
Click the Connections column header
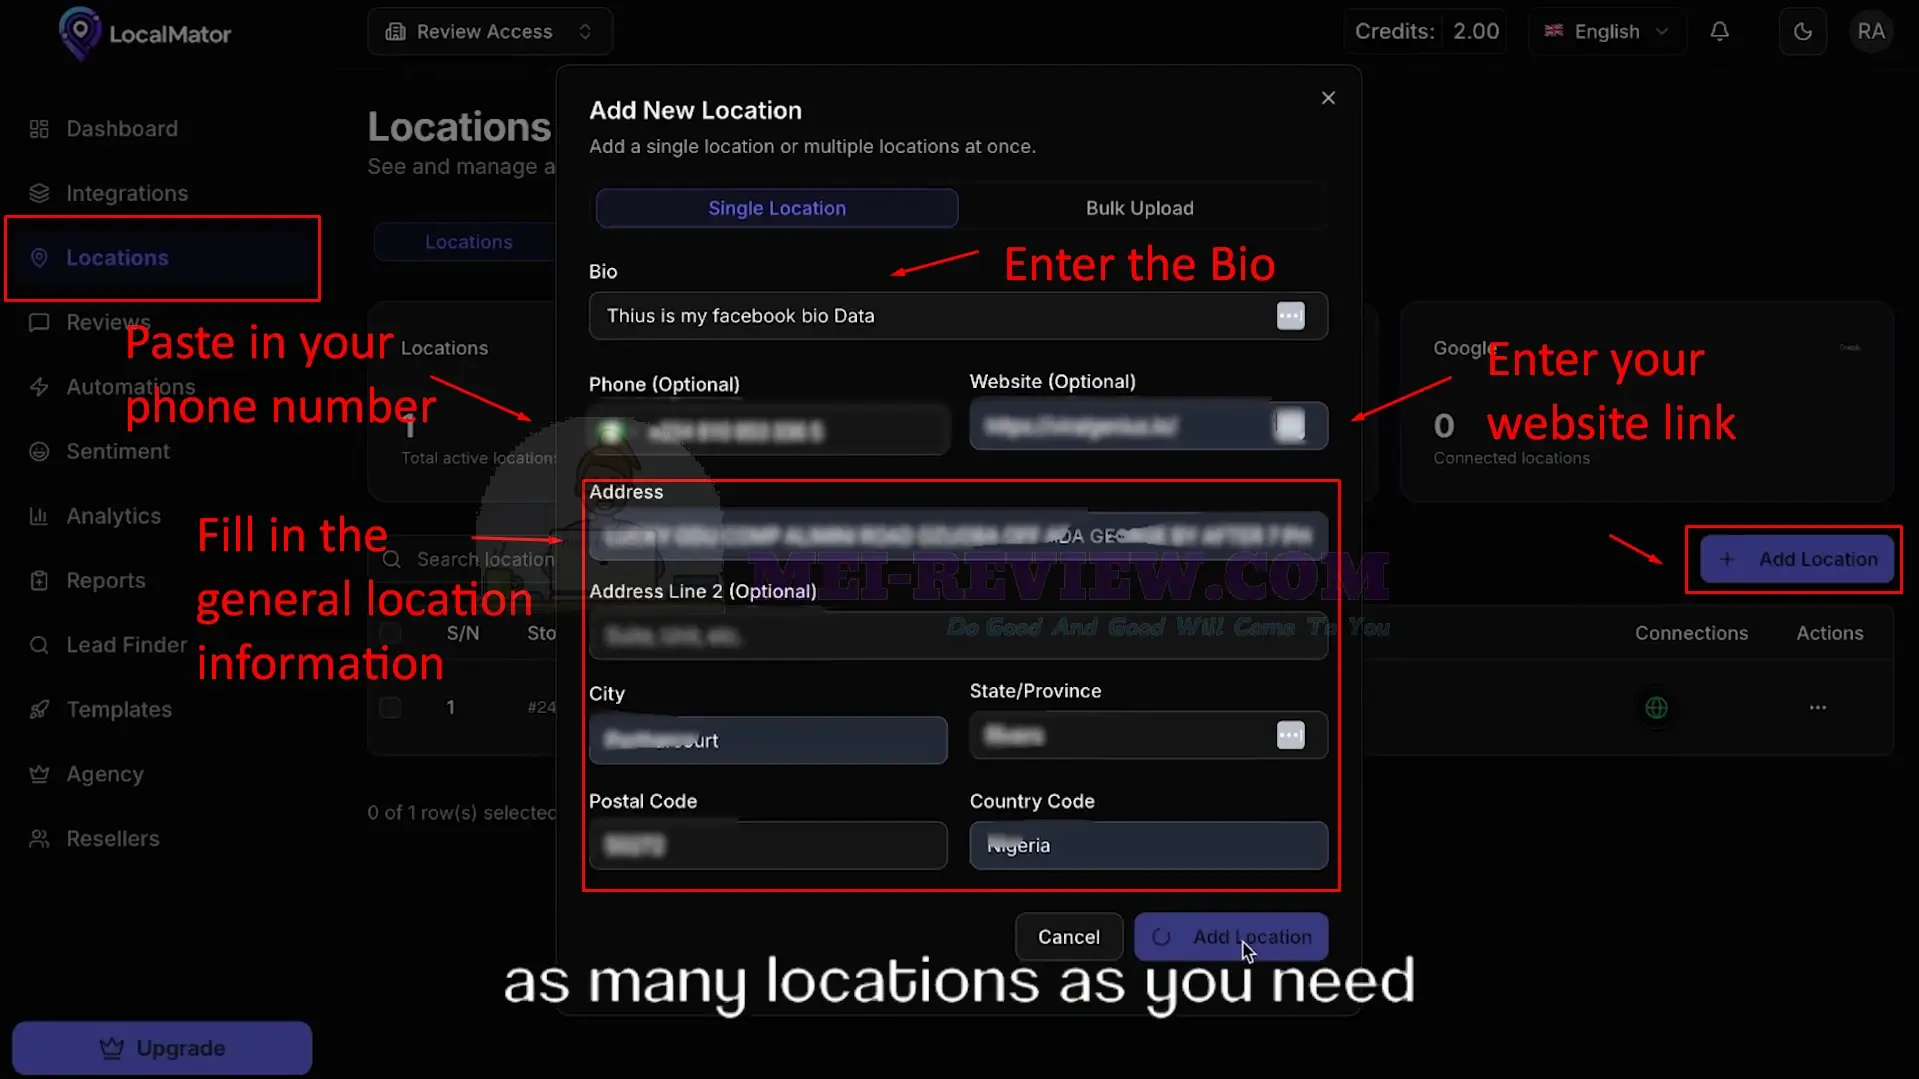[x=1691, y=633]
